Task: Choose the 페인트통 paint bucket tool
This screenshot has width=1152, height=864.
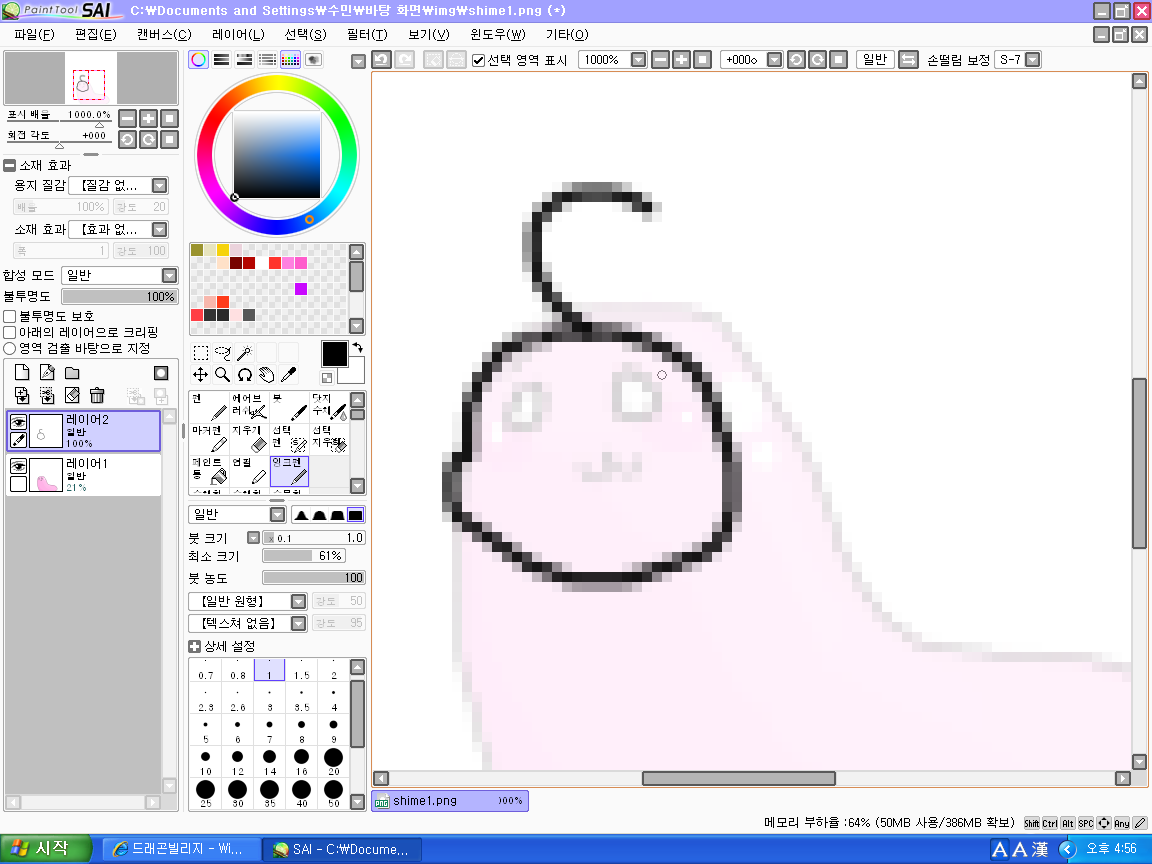Action: 209,471
